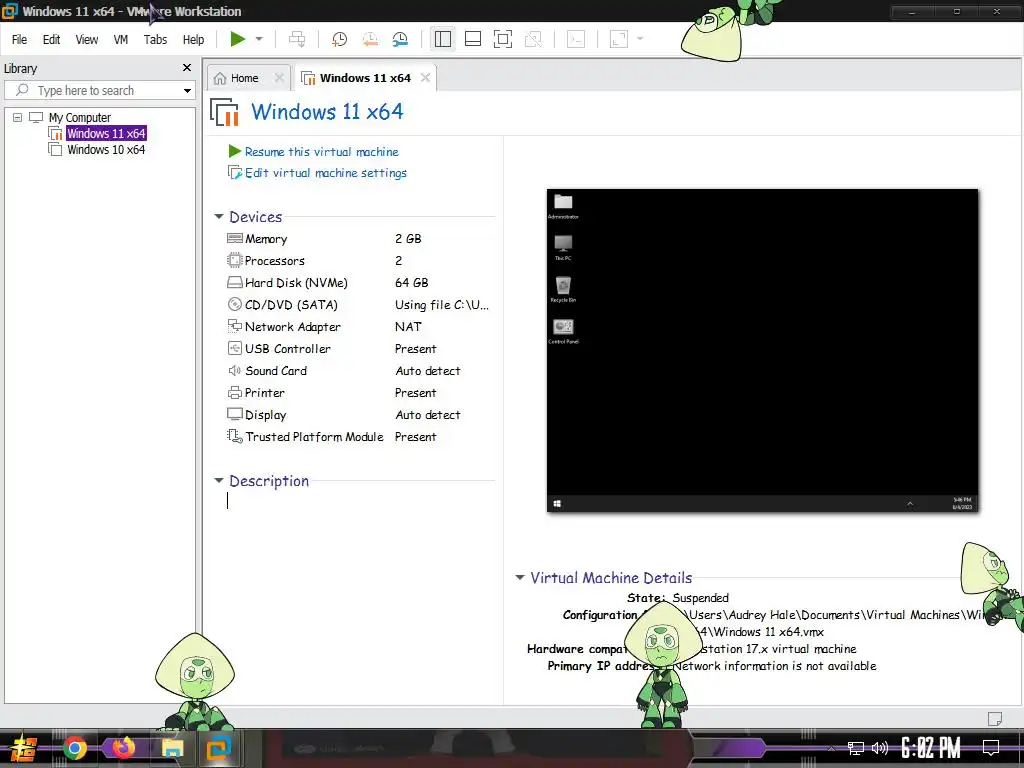1024x768 pixels.
Task: Click the Unity mode toolbar icon
Action: 534,39
